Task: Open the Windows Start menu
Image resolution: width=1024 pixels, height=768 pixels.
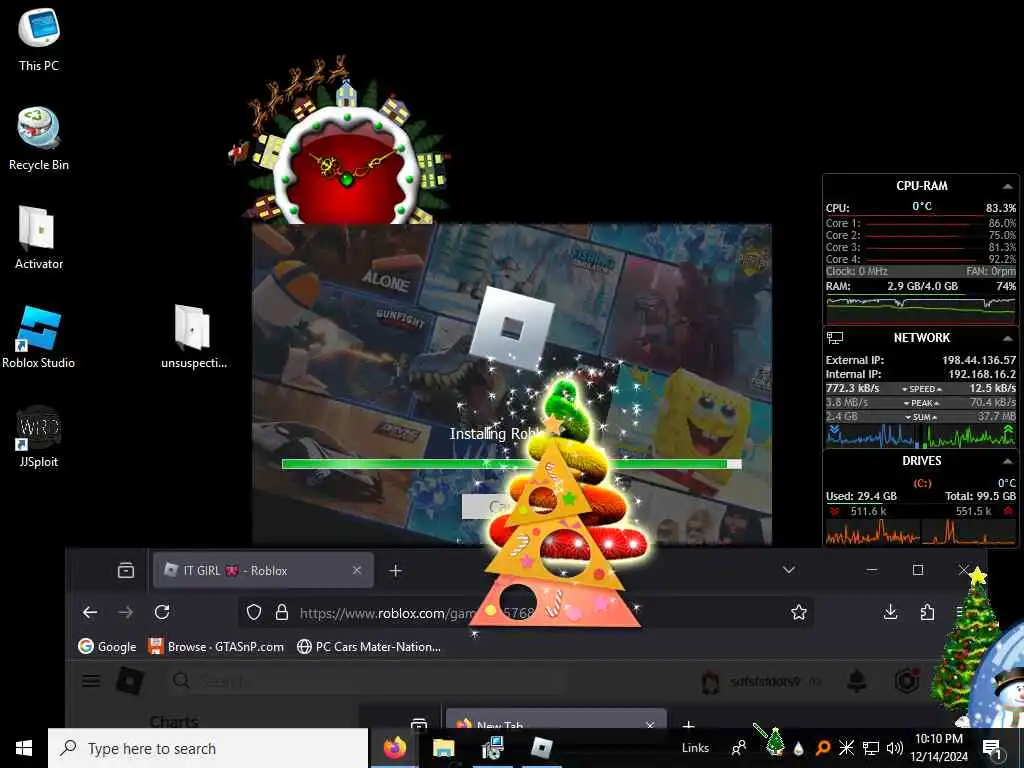Action: pos(24,748)
